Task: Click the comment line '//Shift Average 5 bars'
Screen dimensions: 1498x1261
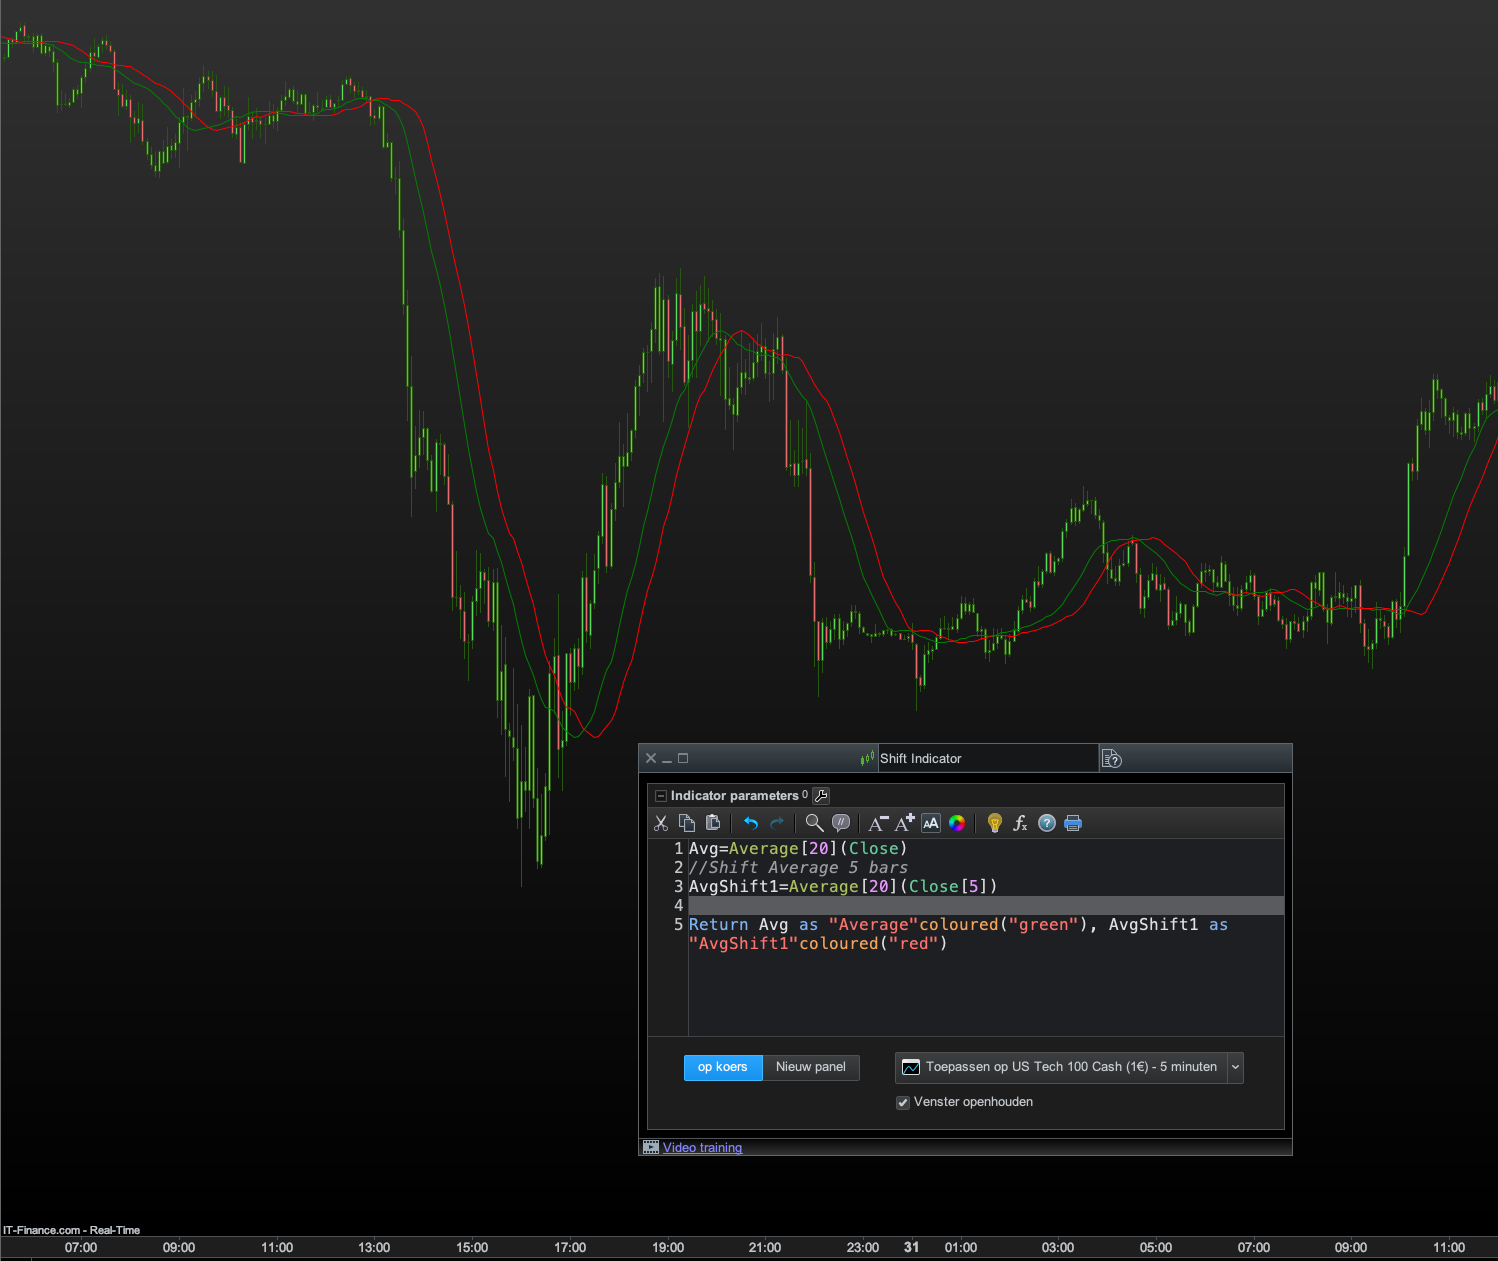Action: coord(798,868)
